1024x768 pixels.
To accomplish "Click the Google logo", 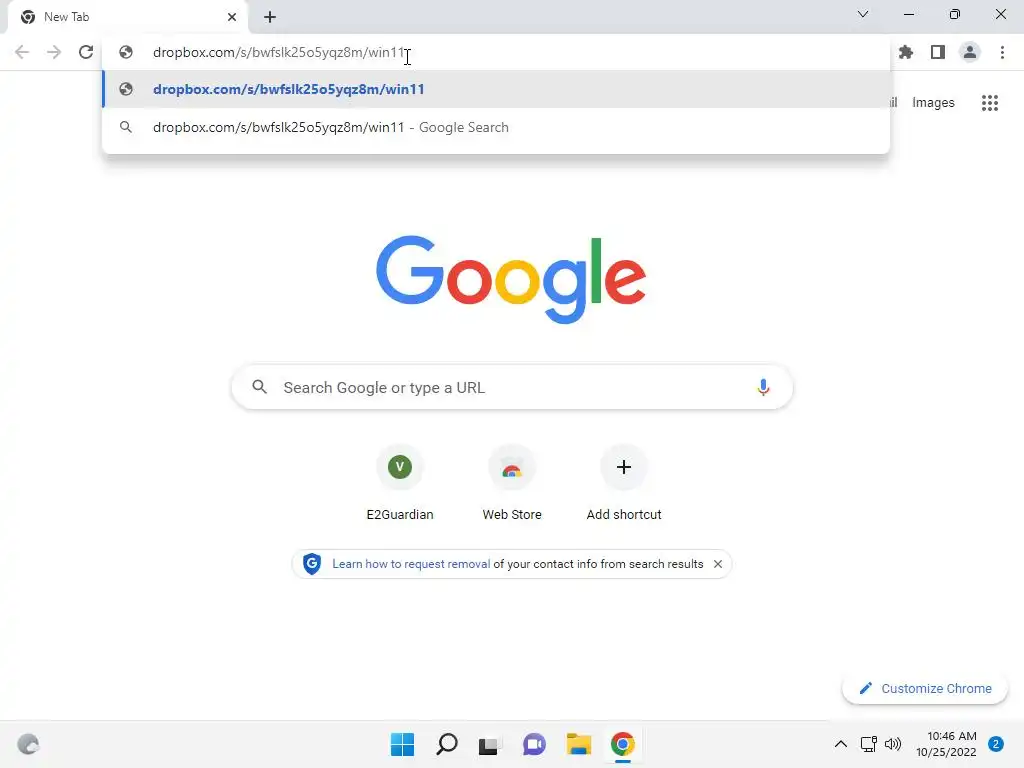I will [511, 280].
